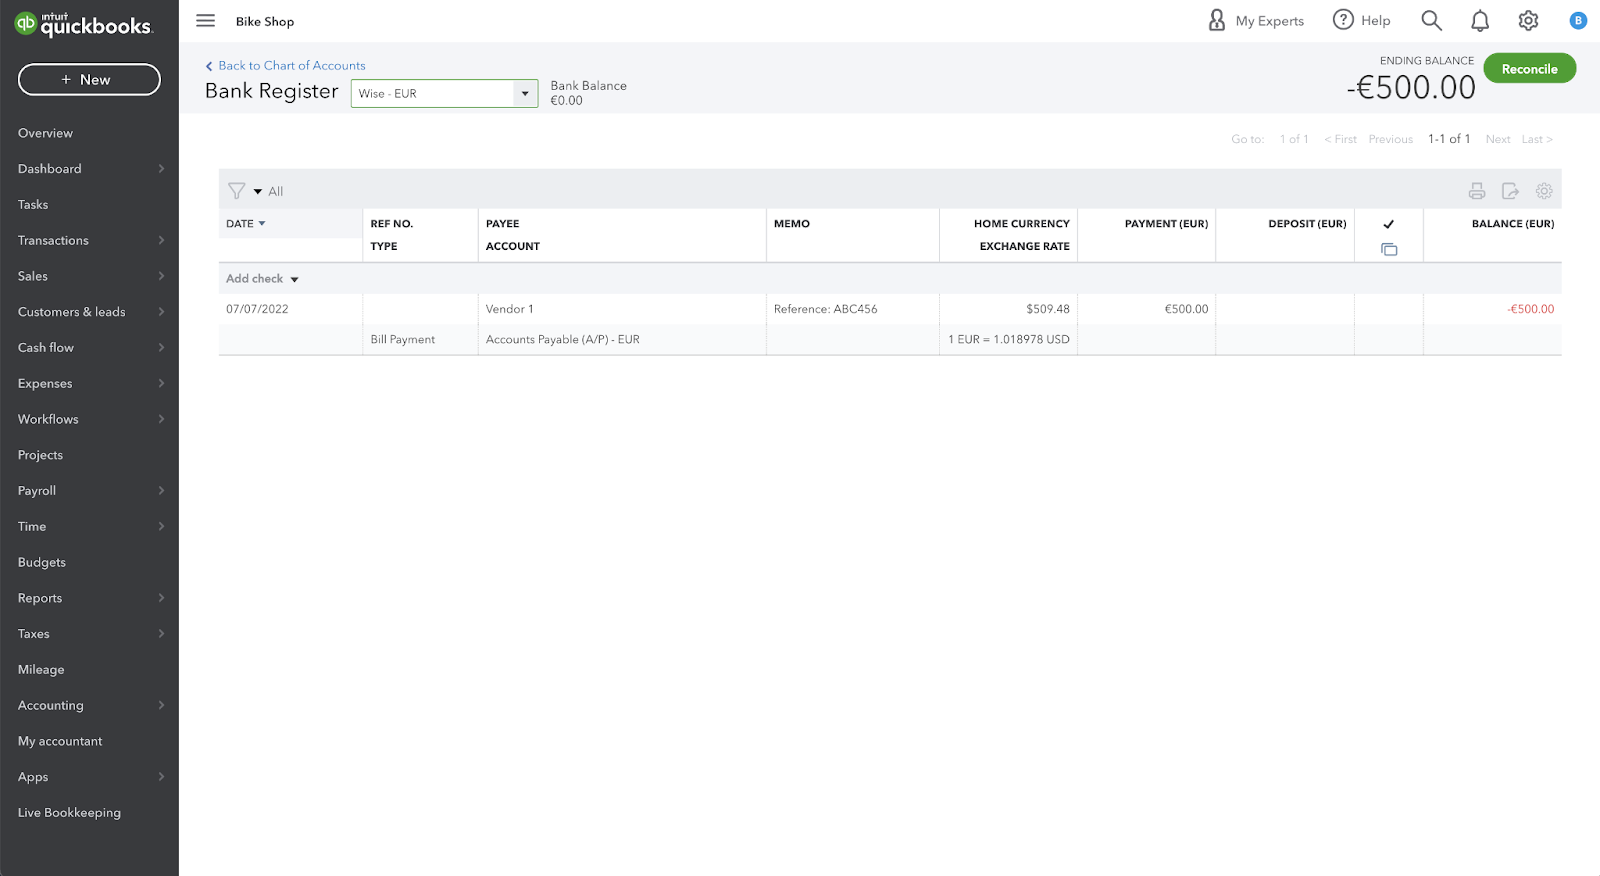
Task: Open Projects in sidebar
Action: pyautogui.click(x=40, y=455)
